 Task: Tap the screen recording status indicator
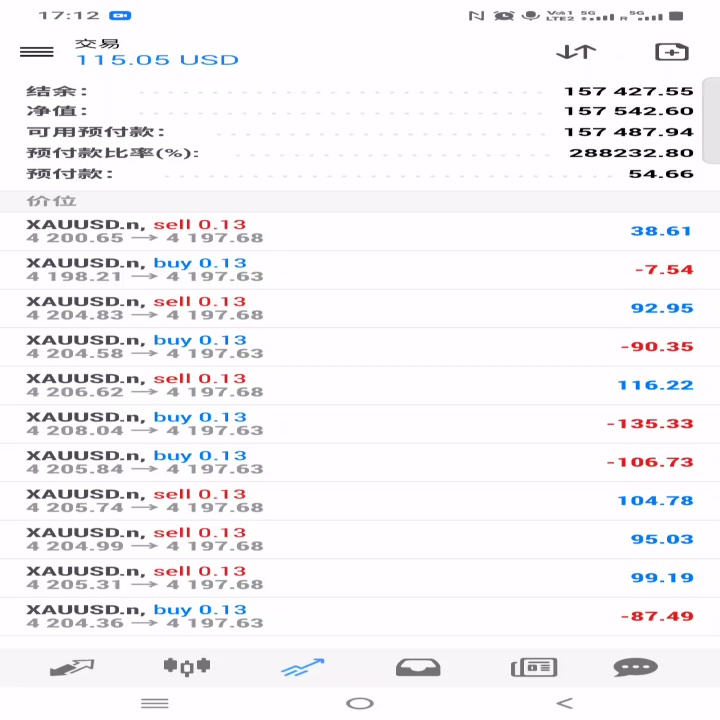tap(120, 16)
